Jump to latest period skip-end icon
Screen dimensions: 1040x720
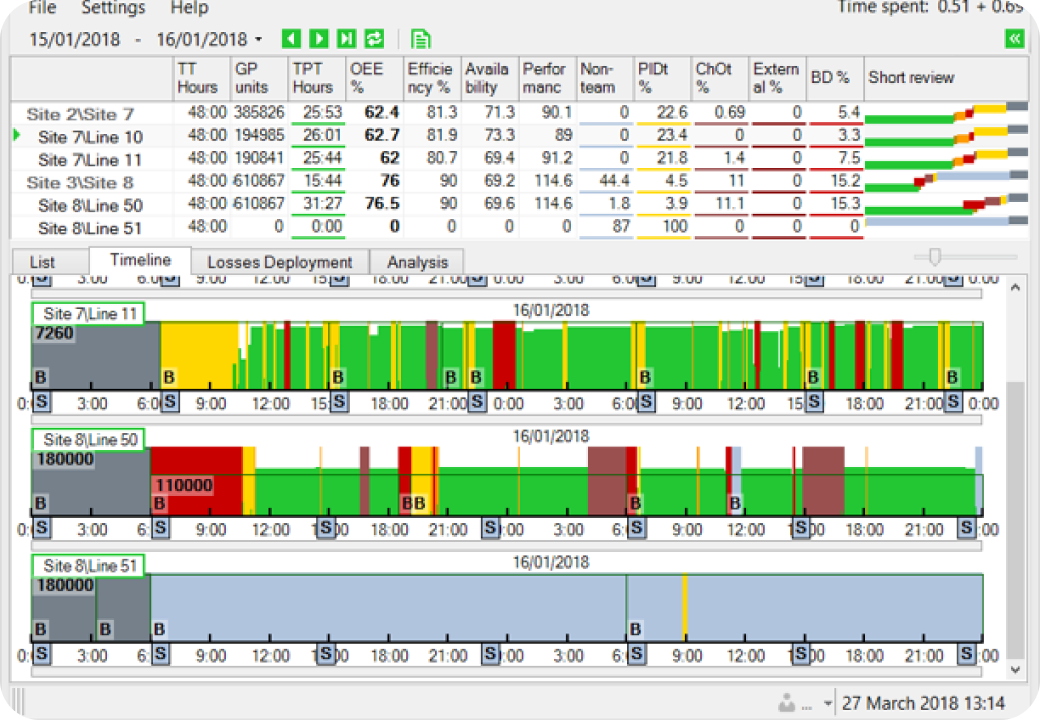pyautogui.click(x=347, y=39)
